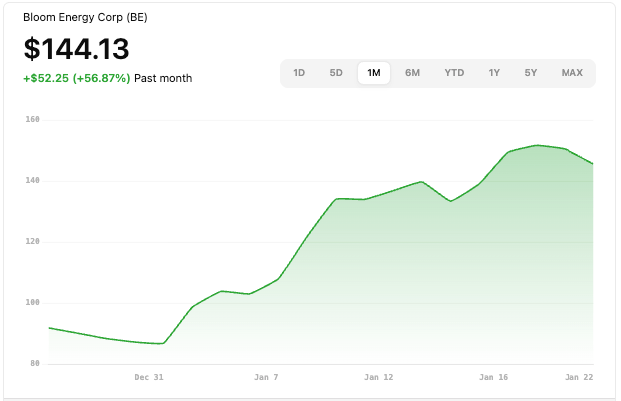Click the 100 y-axis label
This screenshot has height=401, width=621.
point(32,302)
